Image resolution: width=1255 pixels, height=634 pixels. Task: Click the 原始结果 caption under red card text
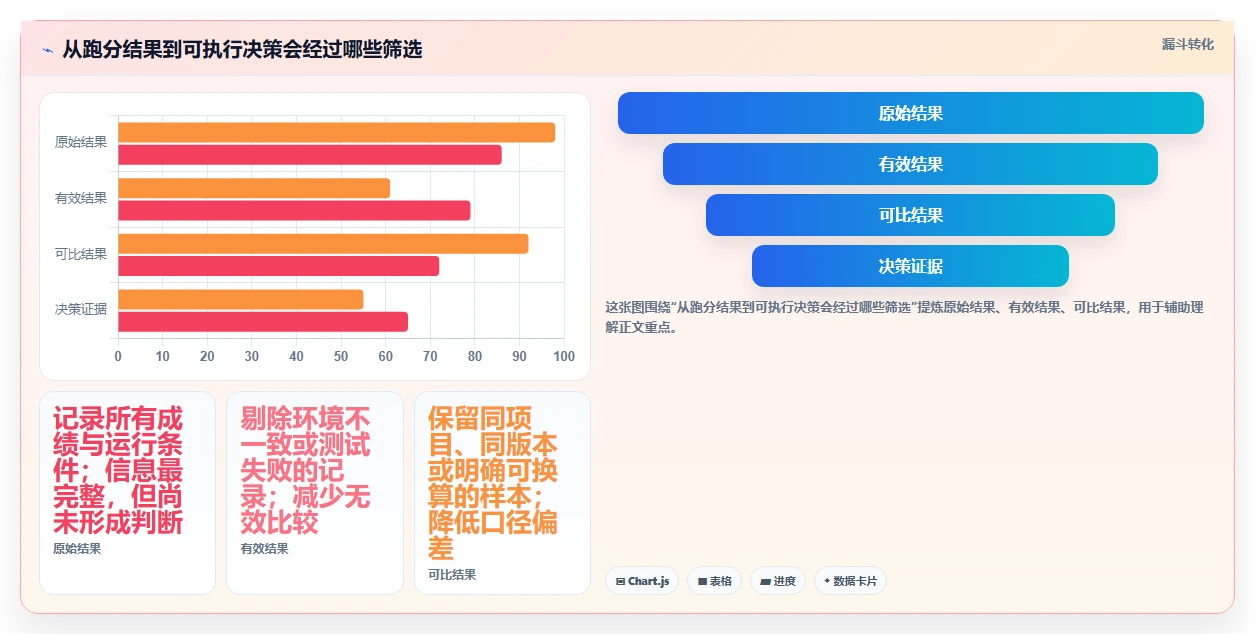pyautogui.click(x=77, y=549)
